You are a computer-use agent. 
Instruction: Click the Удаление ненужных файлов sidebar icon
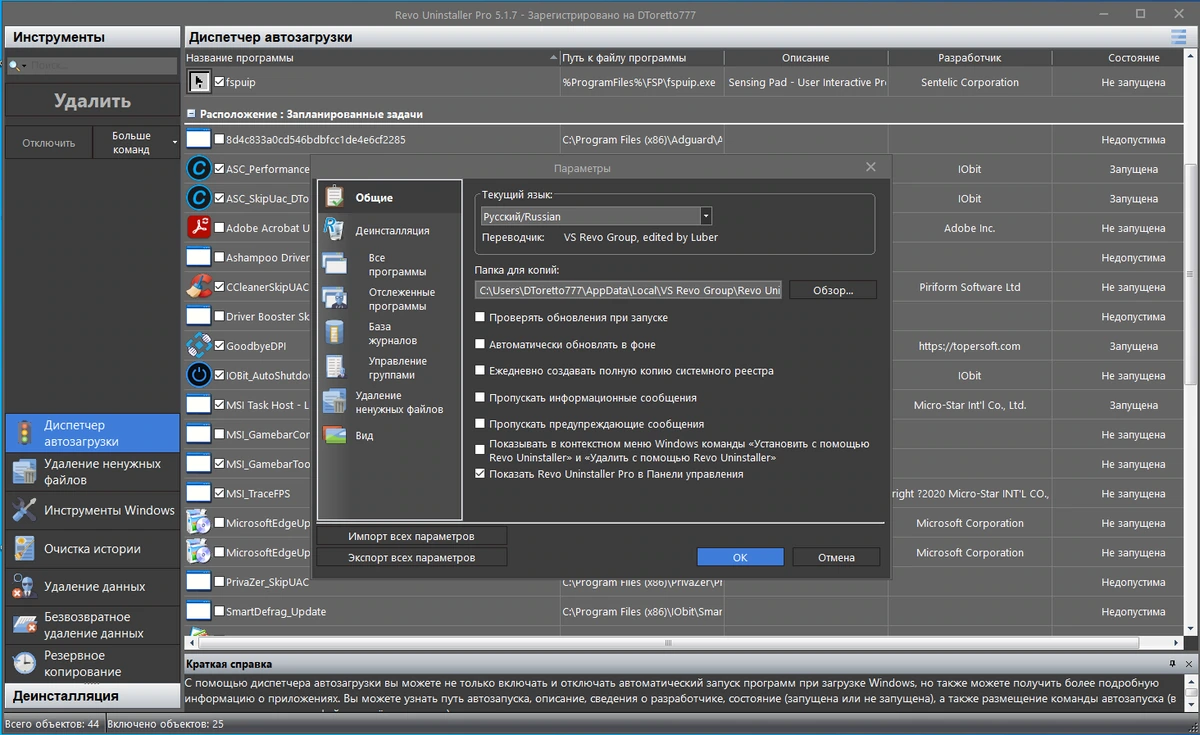[x=24, y=472]
